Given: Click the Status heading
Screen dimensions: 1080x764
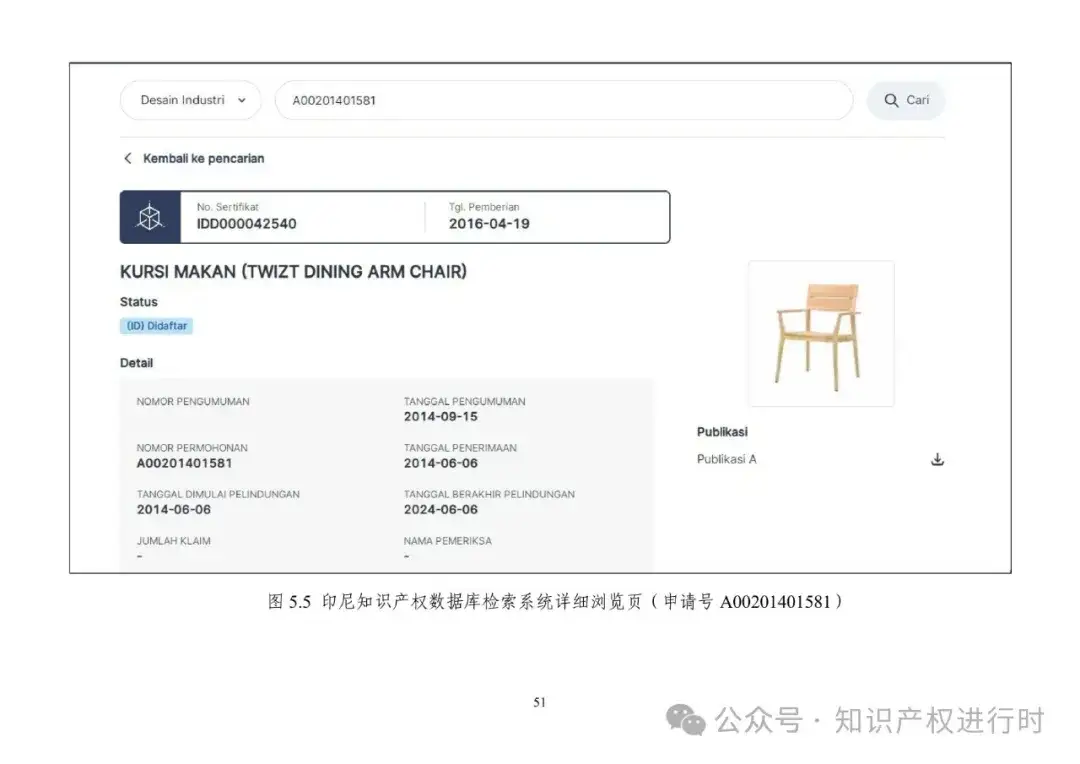Looking at the screenshot, I should point(138,302).
